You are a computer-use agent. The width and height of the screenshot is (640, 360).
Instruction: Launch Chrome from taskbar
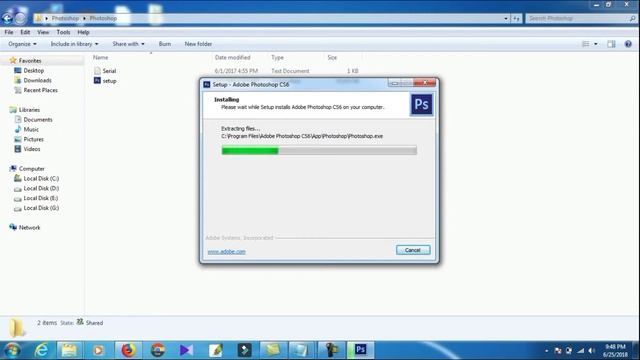pyautogui.click(x=158, y=350)
